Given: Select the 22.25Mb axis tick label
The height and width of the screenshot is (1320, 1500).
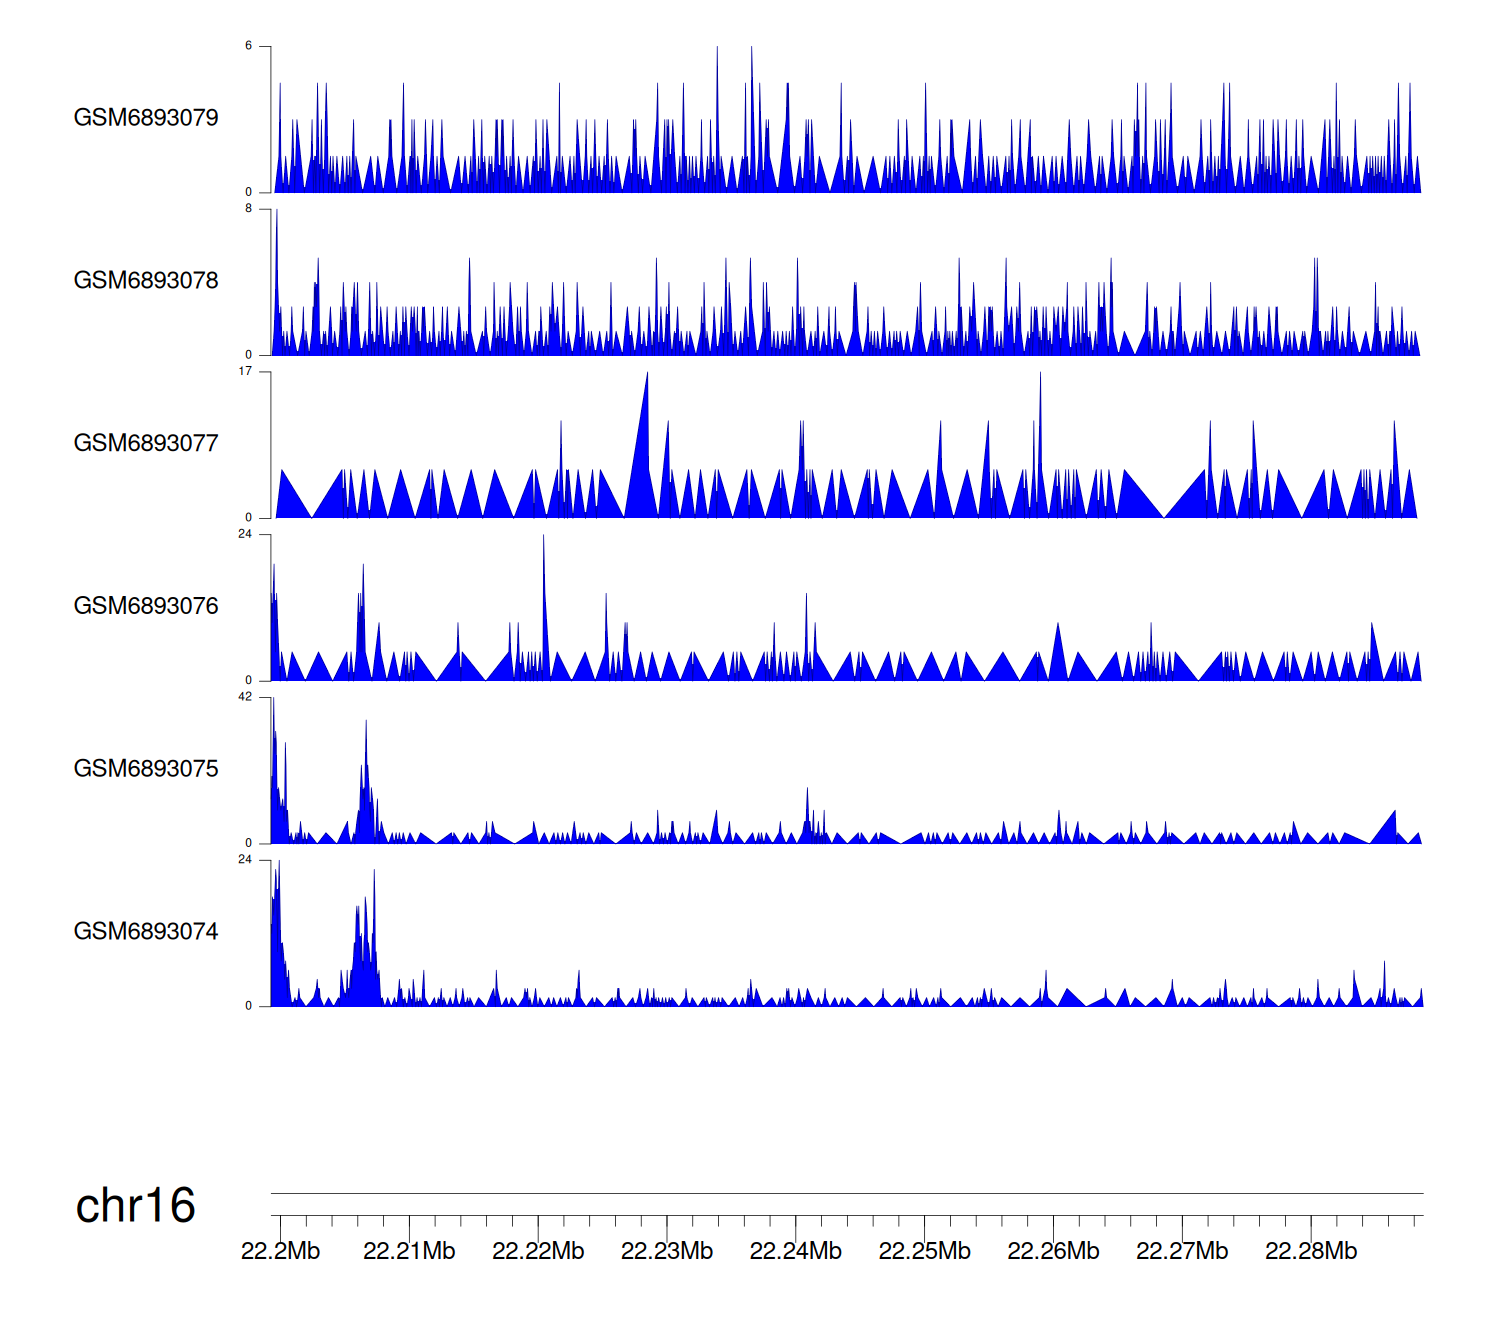Looking at the screenshot, I should pos(924,1251).
